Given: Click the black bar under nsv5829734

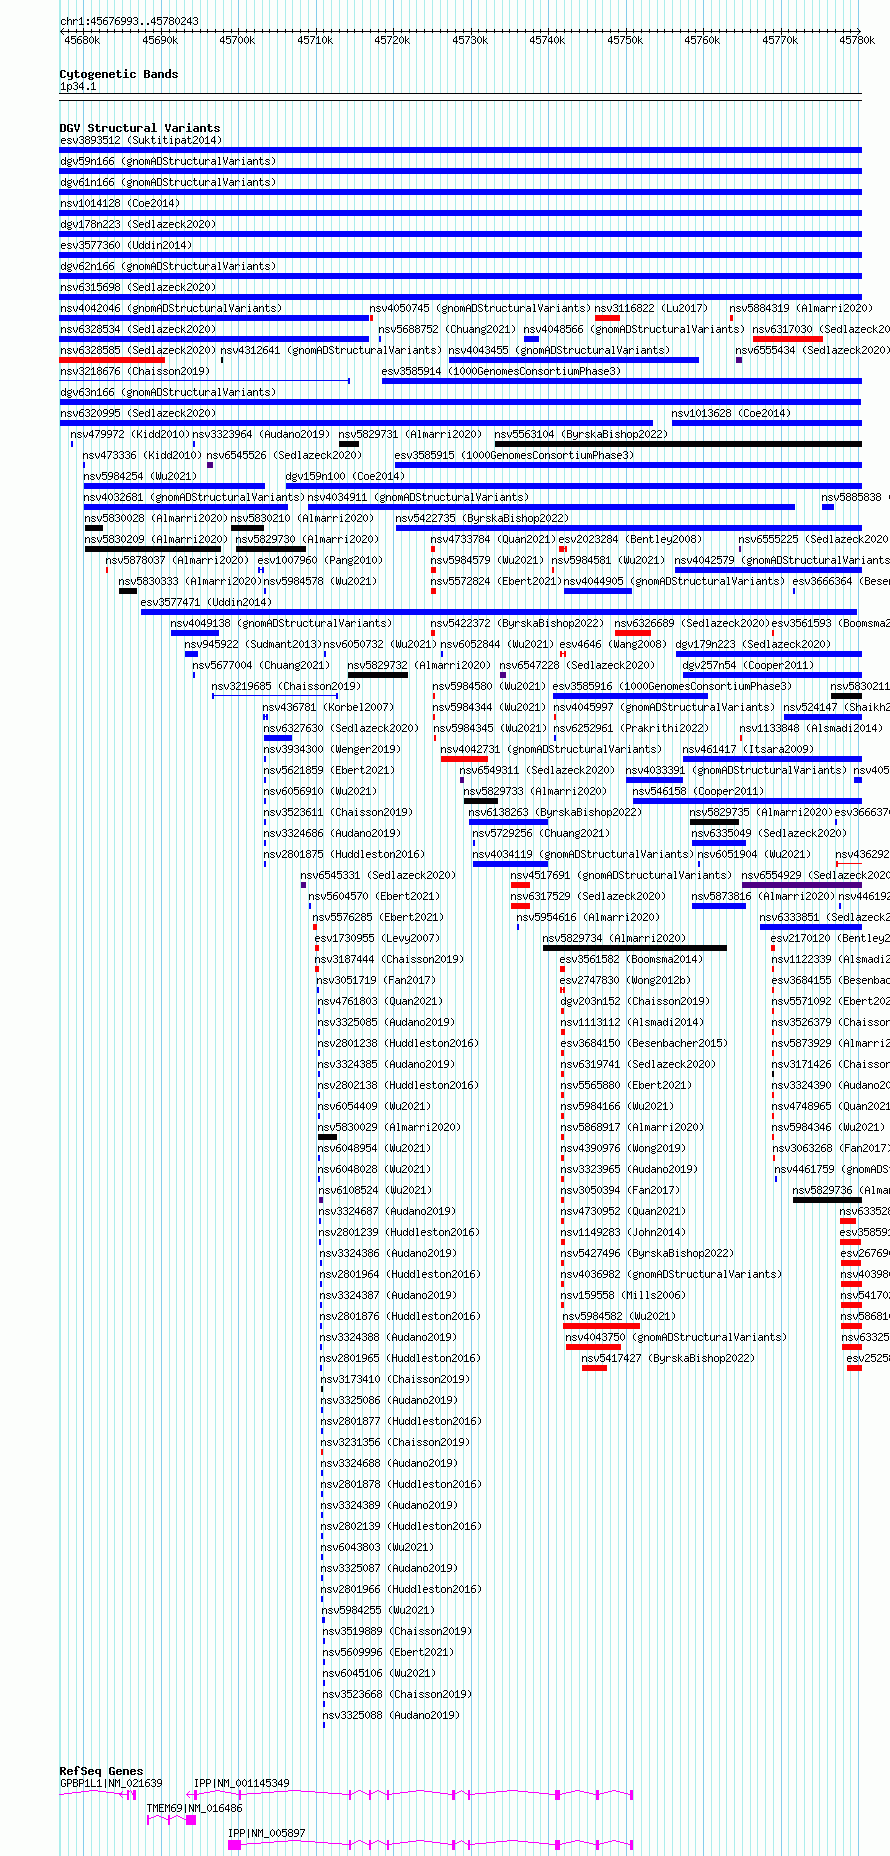Looking at the screenshot, I should (635, 948).
